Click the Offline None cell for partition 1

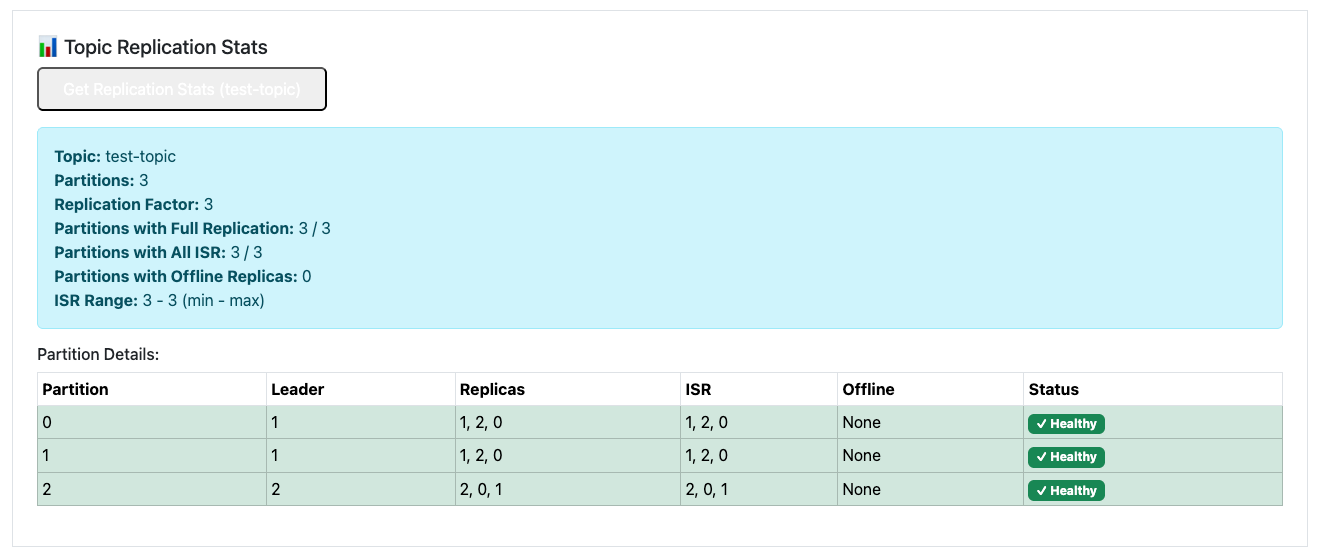coord(861,455)
